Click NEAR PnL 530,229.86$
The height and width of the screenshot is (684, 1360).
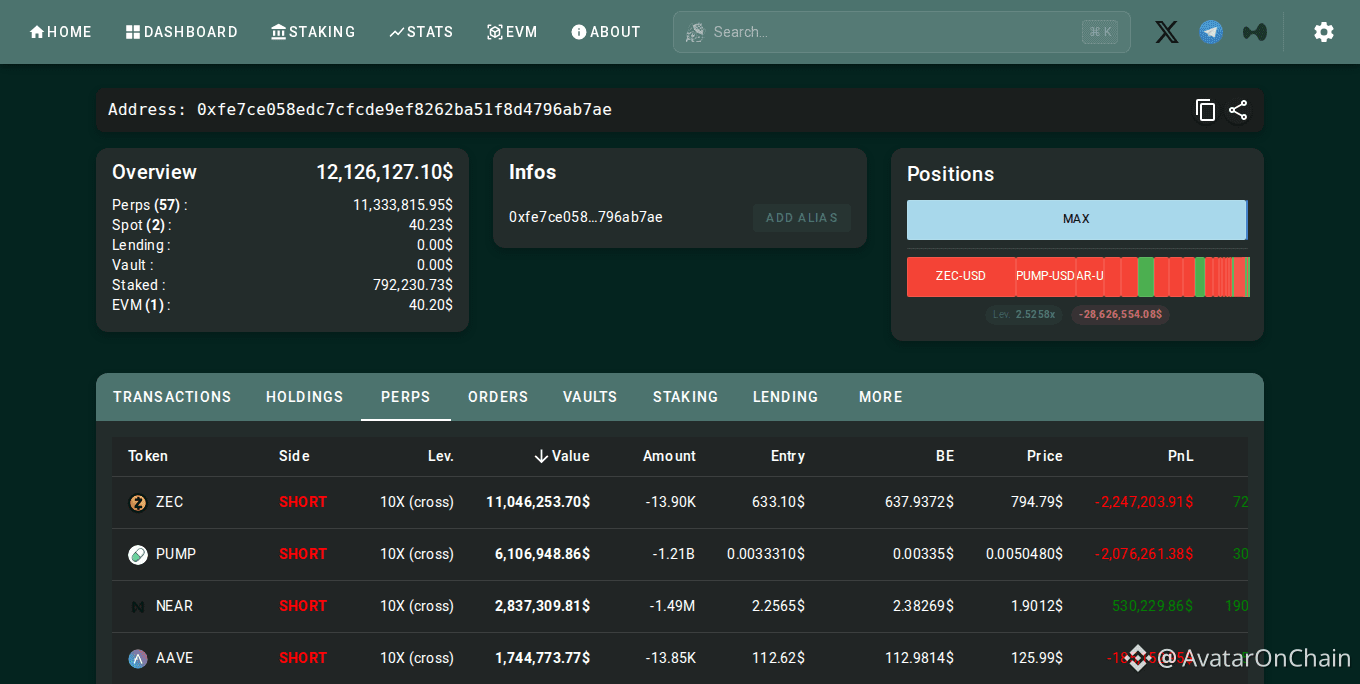[x=1153, y=606]
